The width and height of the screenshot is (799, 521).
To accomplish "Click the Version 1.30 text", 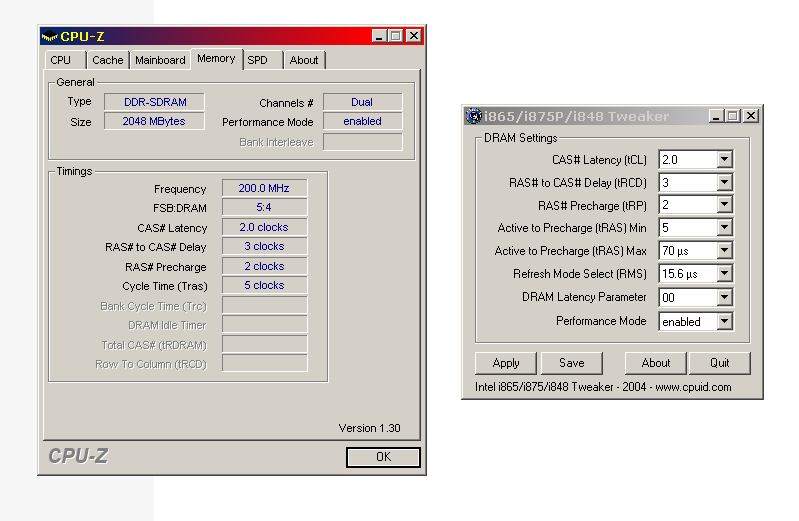I will [369, 428].
